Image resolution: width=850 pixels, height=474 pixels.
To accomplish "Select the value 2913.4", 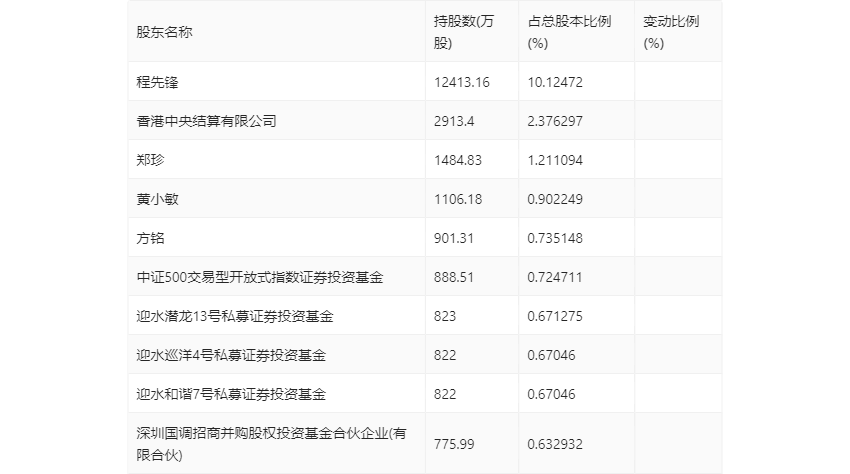I will pyautogui.click(x=454, y=121).
